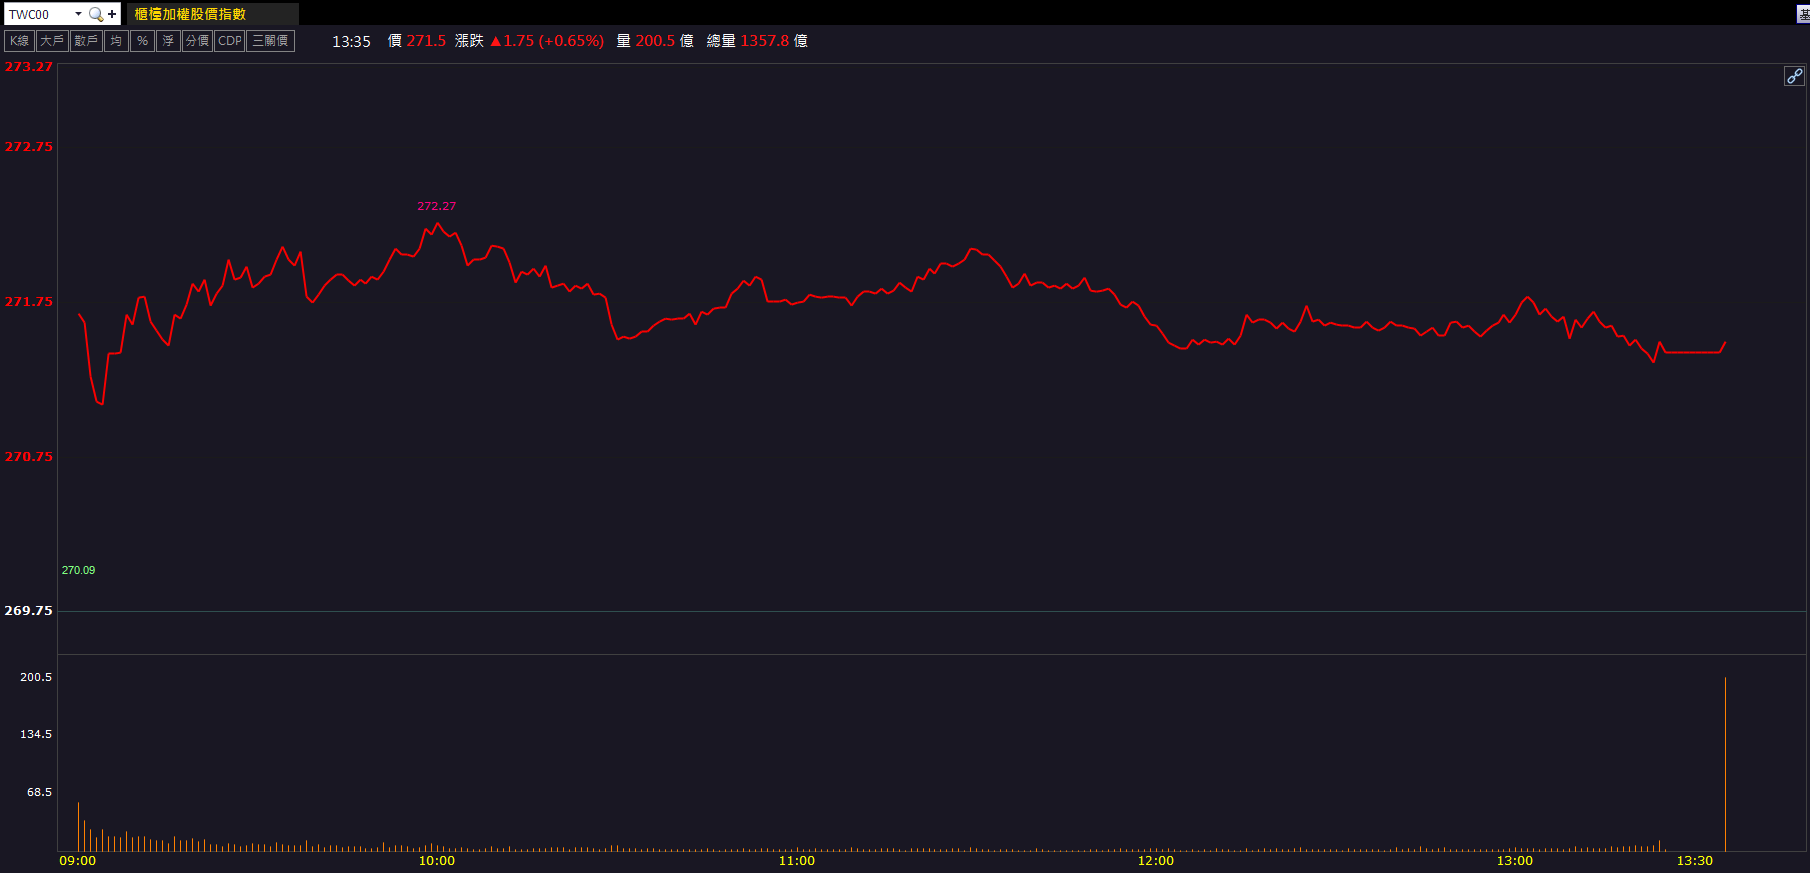1810x873 pixels.
Task: Click the TWC00 symbol input field
Action: click(38, 14)
